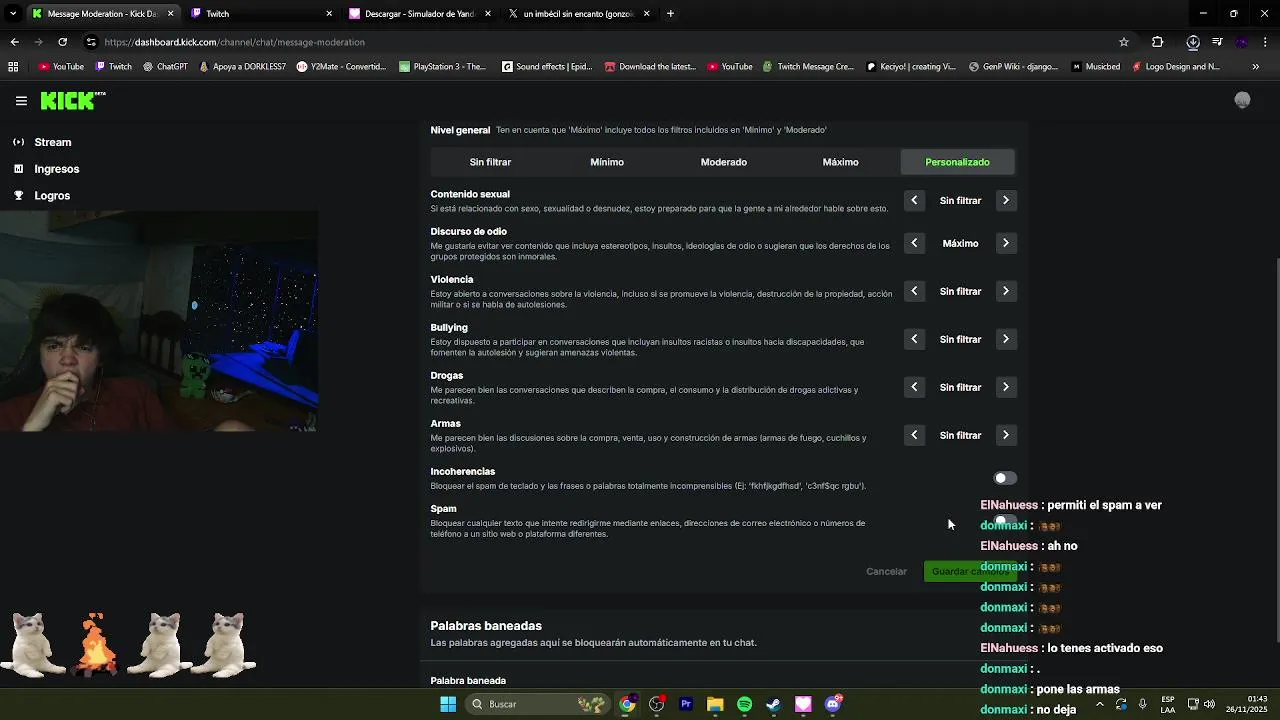Screen dimensions: 1280x720
Task: Open the ChatGPT bookmark
Action: 165,67
